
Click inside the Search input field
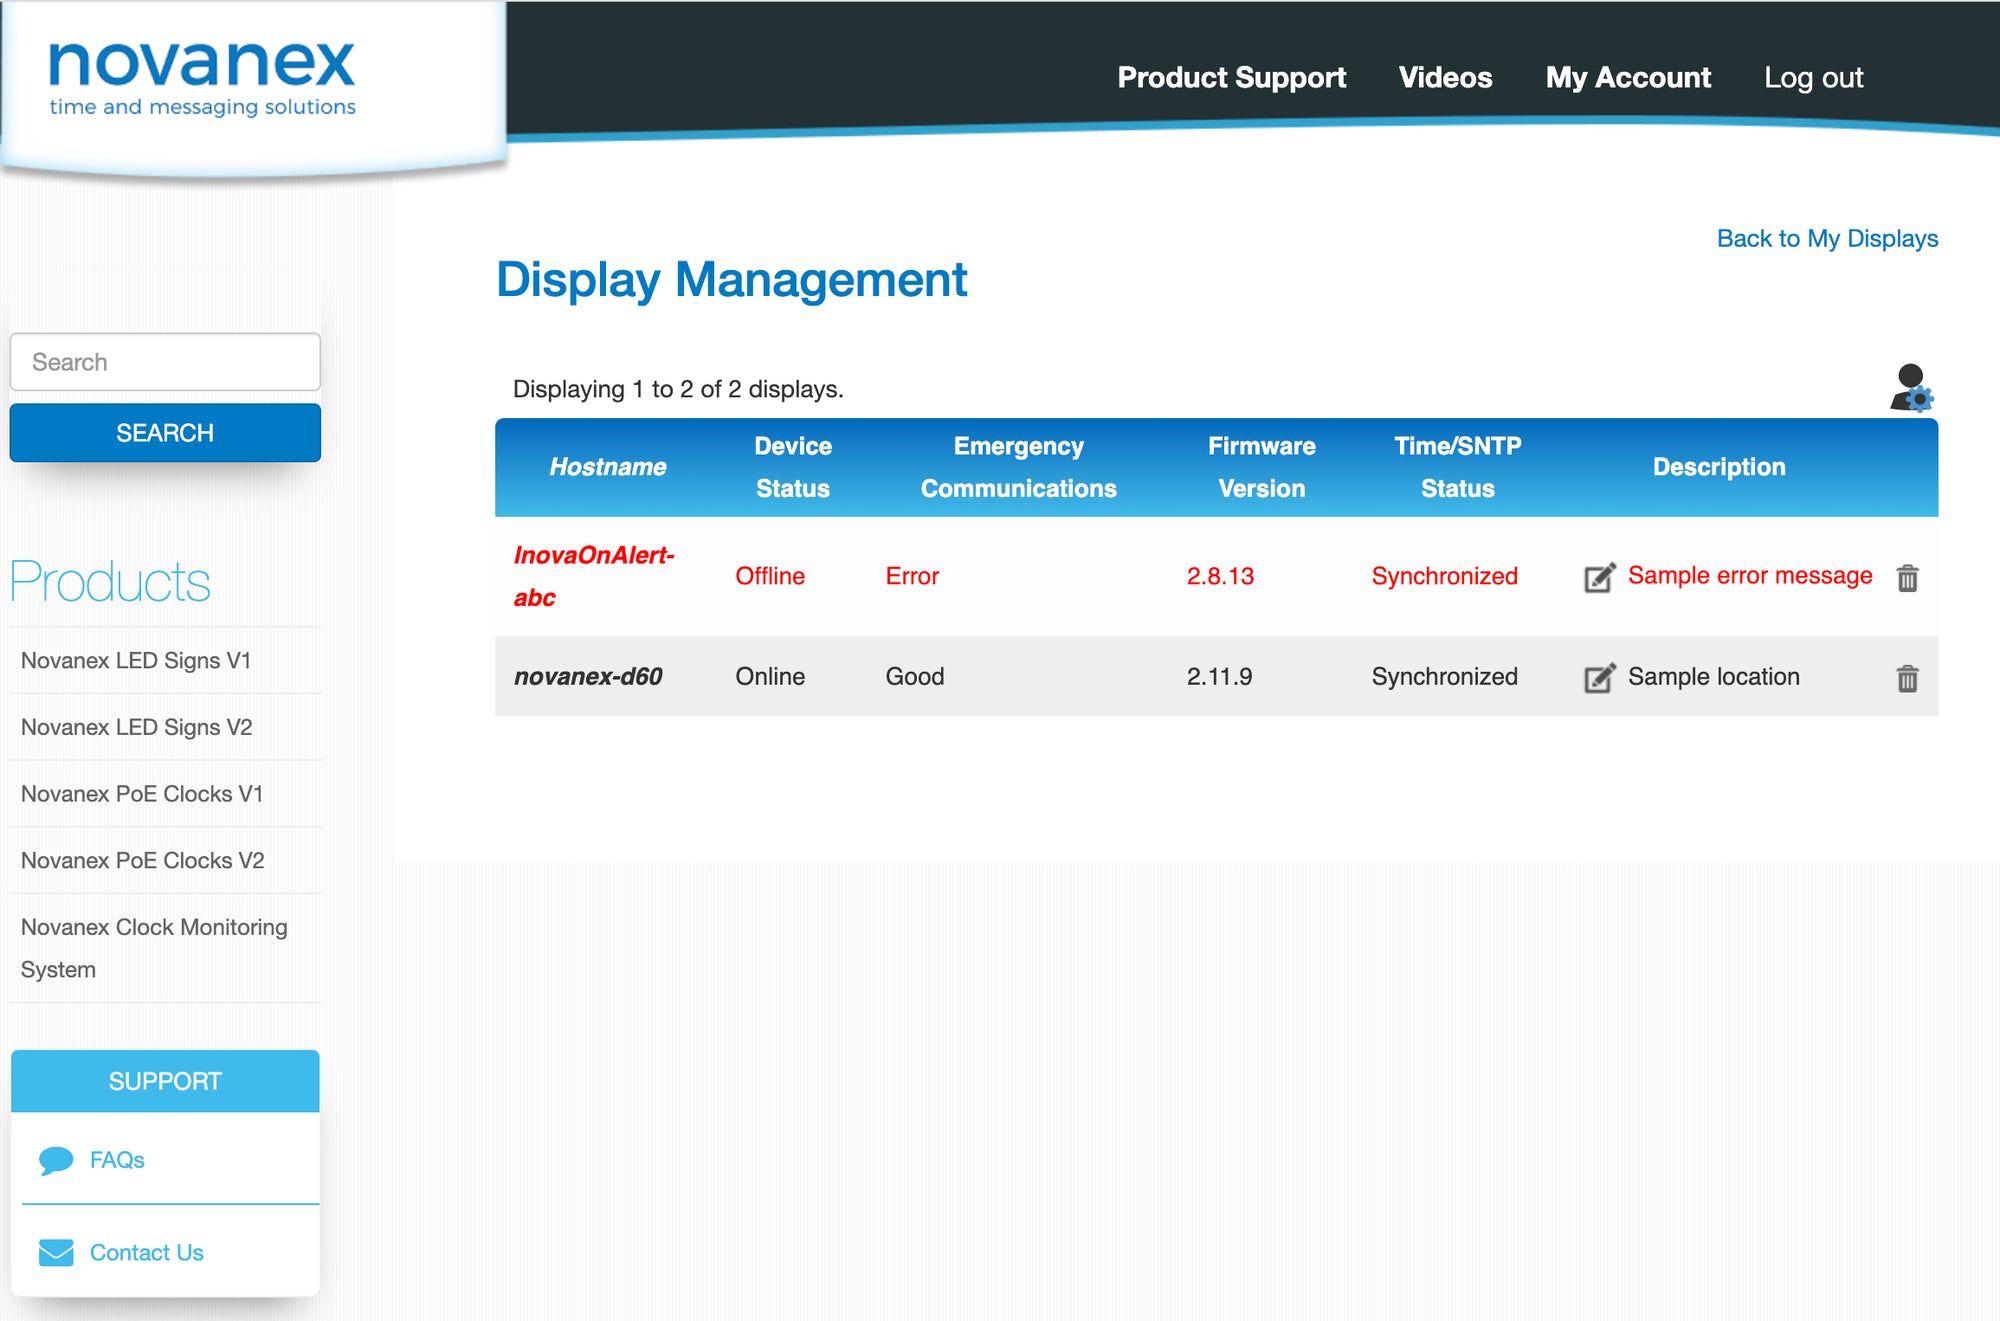[x=163, y=361]
